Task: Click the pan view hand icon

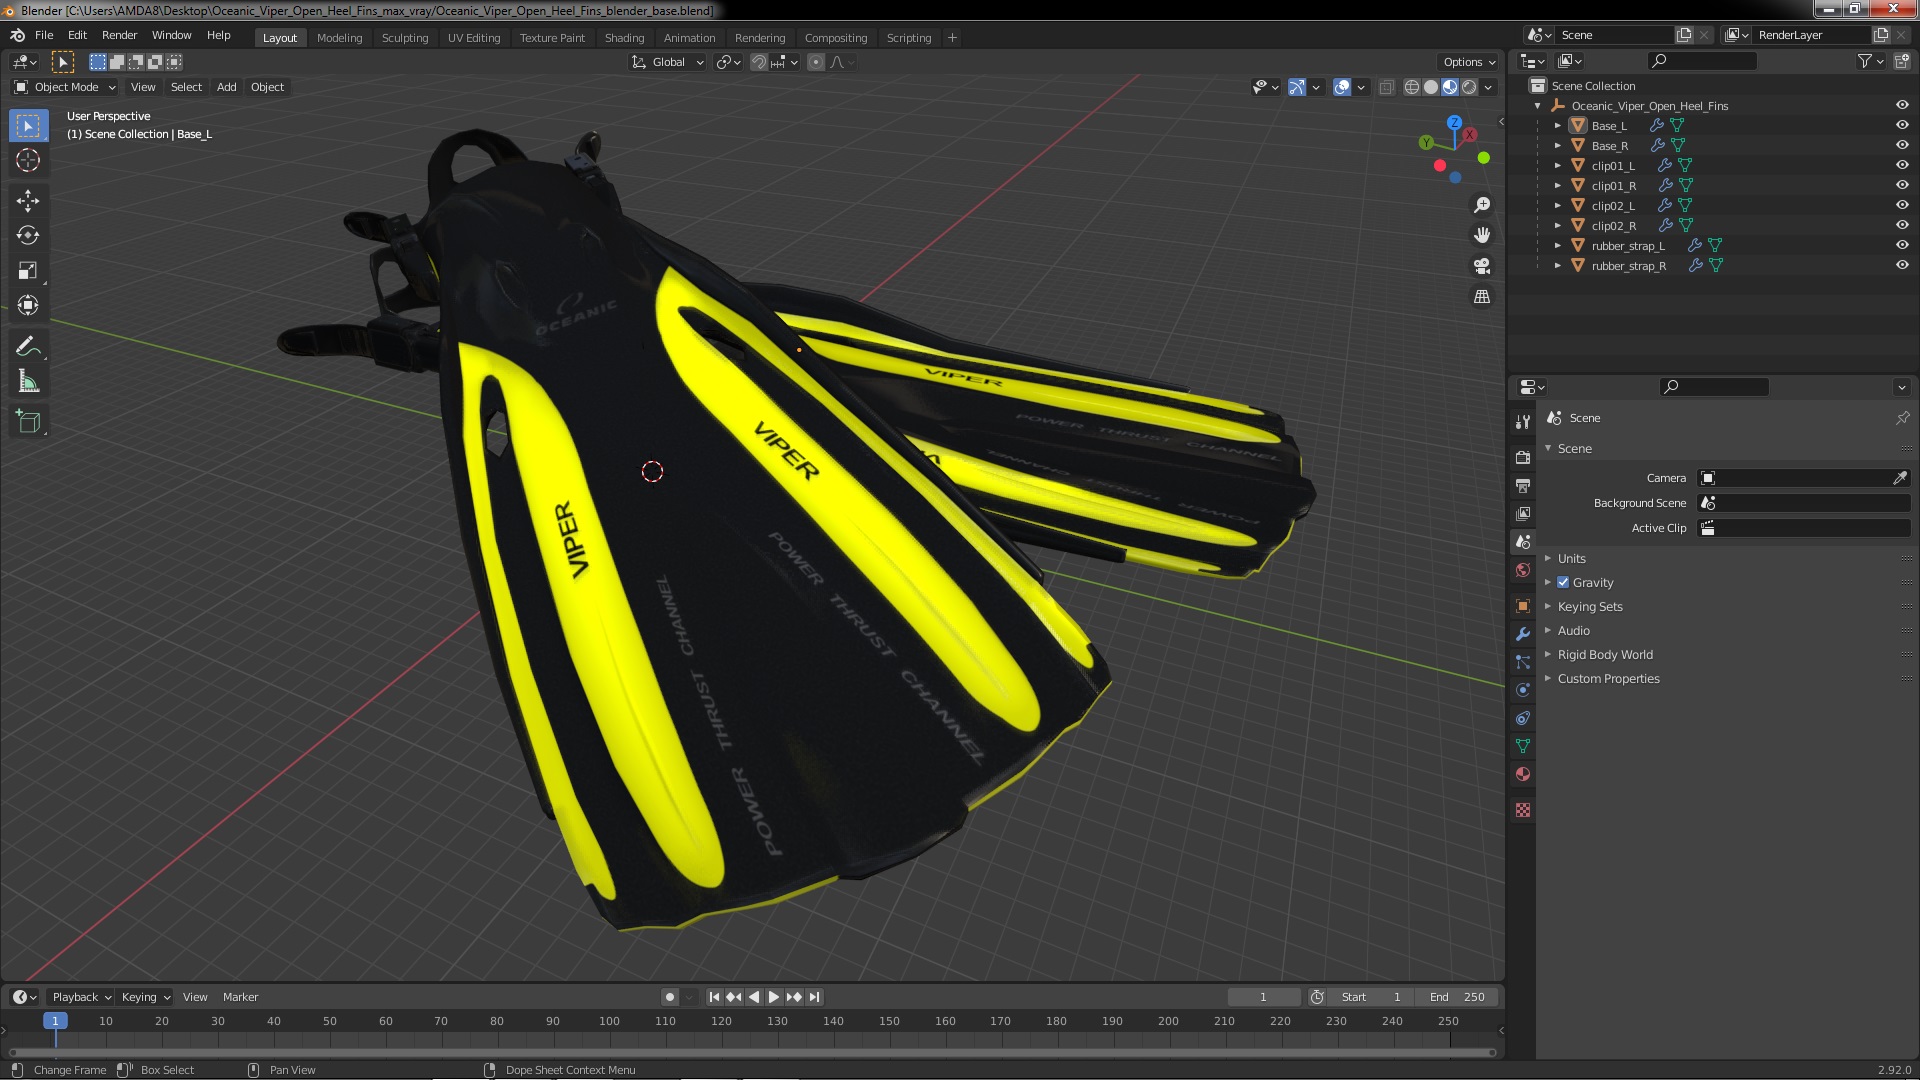Action: [x=1482, y=235]
